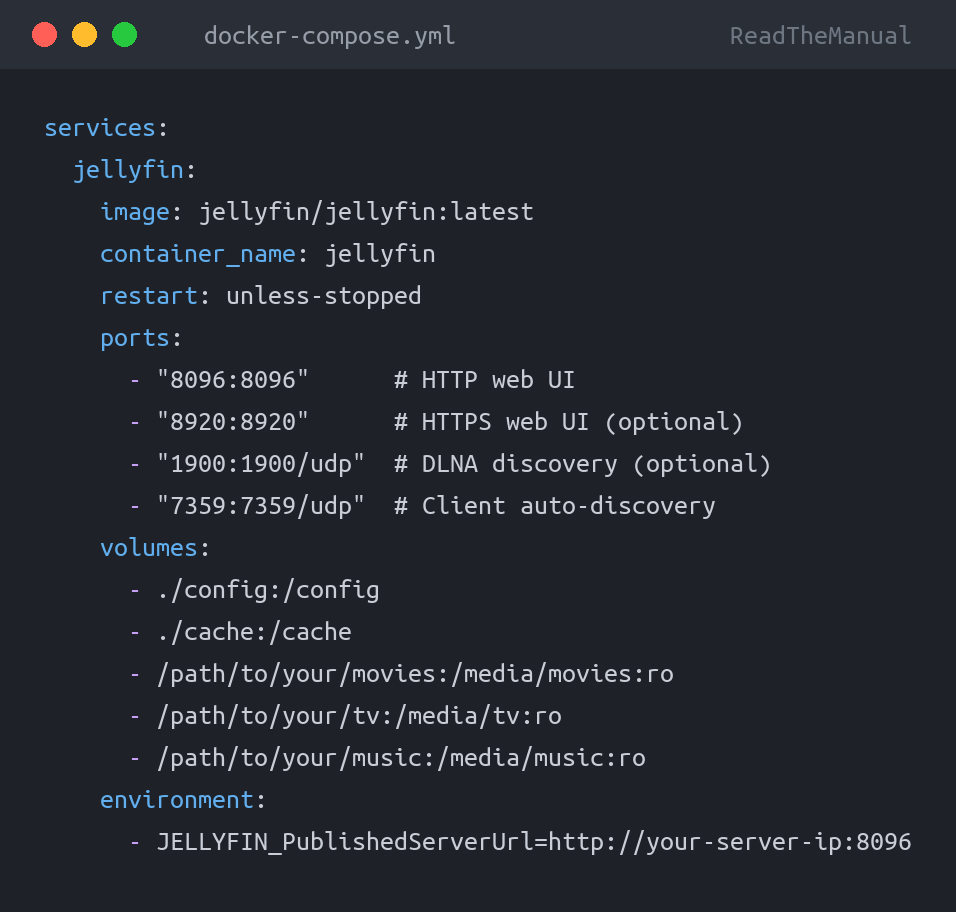Click the 'restart' key
Viewport: 956px width, 912px height.
pyautogui.click(x=149, y=296)
